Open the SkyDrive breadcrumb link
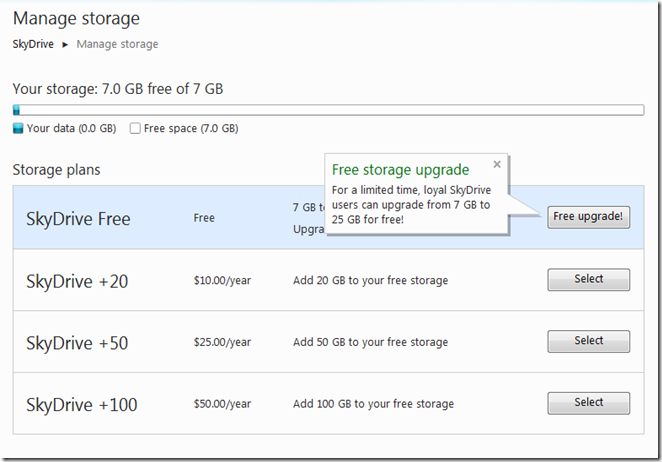This screenshot has height=462, width=662. pos(33,44)
